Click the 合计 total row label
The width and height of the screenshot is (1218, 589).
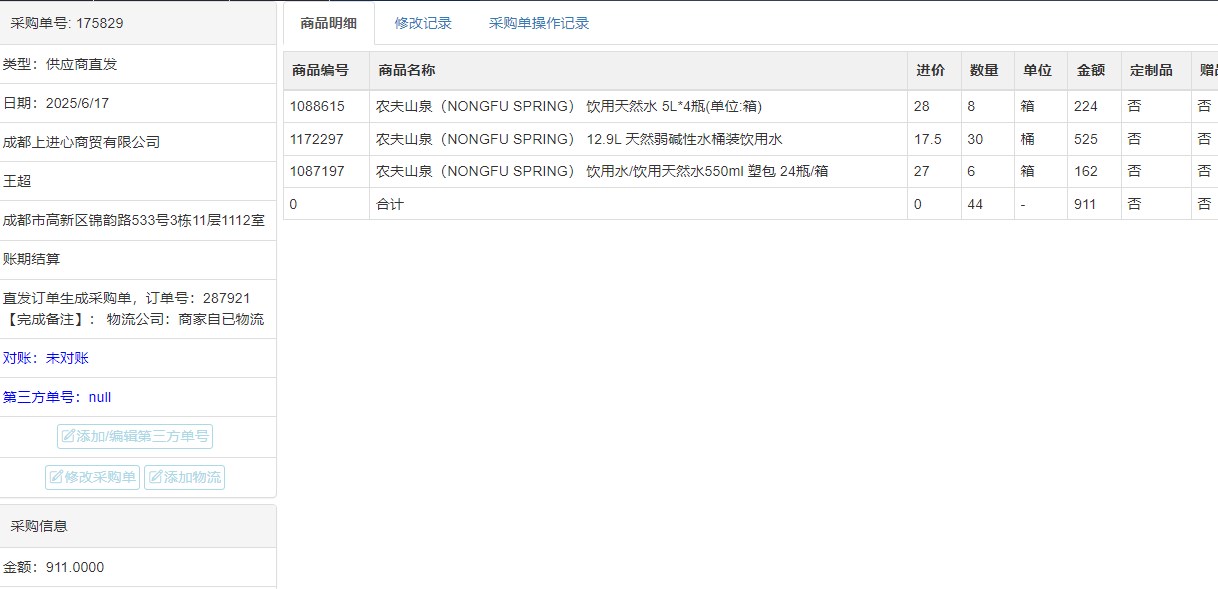click(390, 204)
